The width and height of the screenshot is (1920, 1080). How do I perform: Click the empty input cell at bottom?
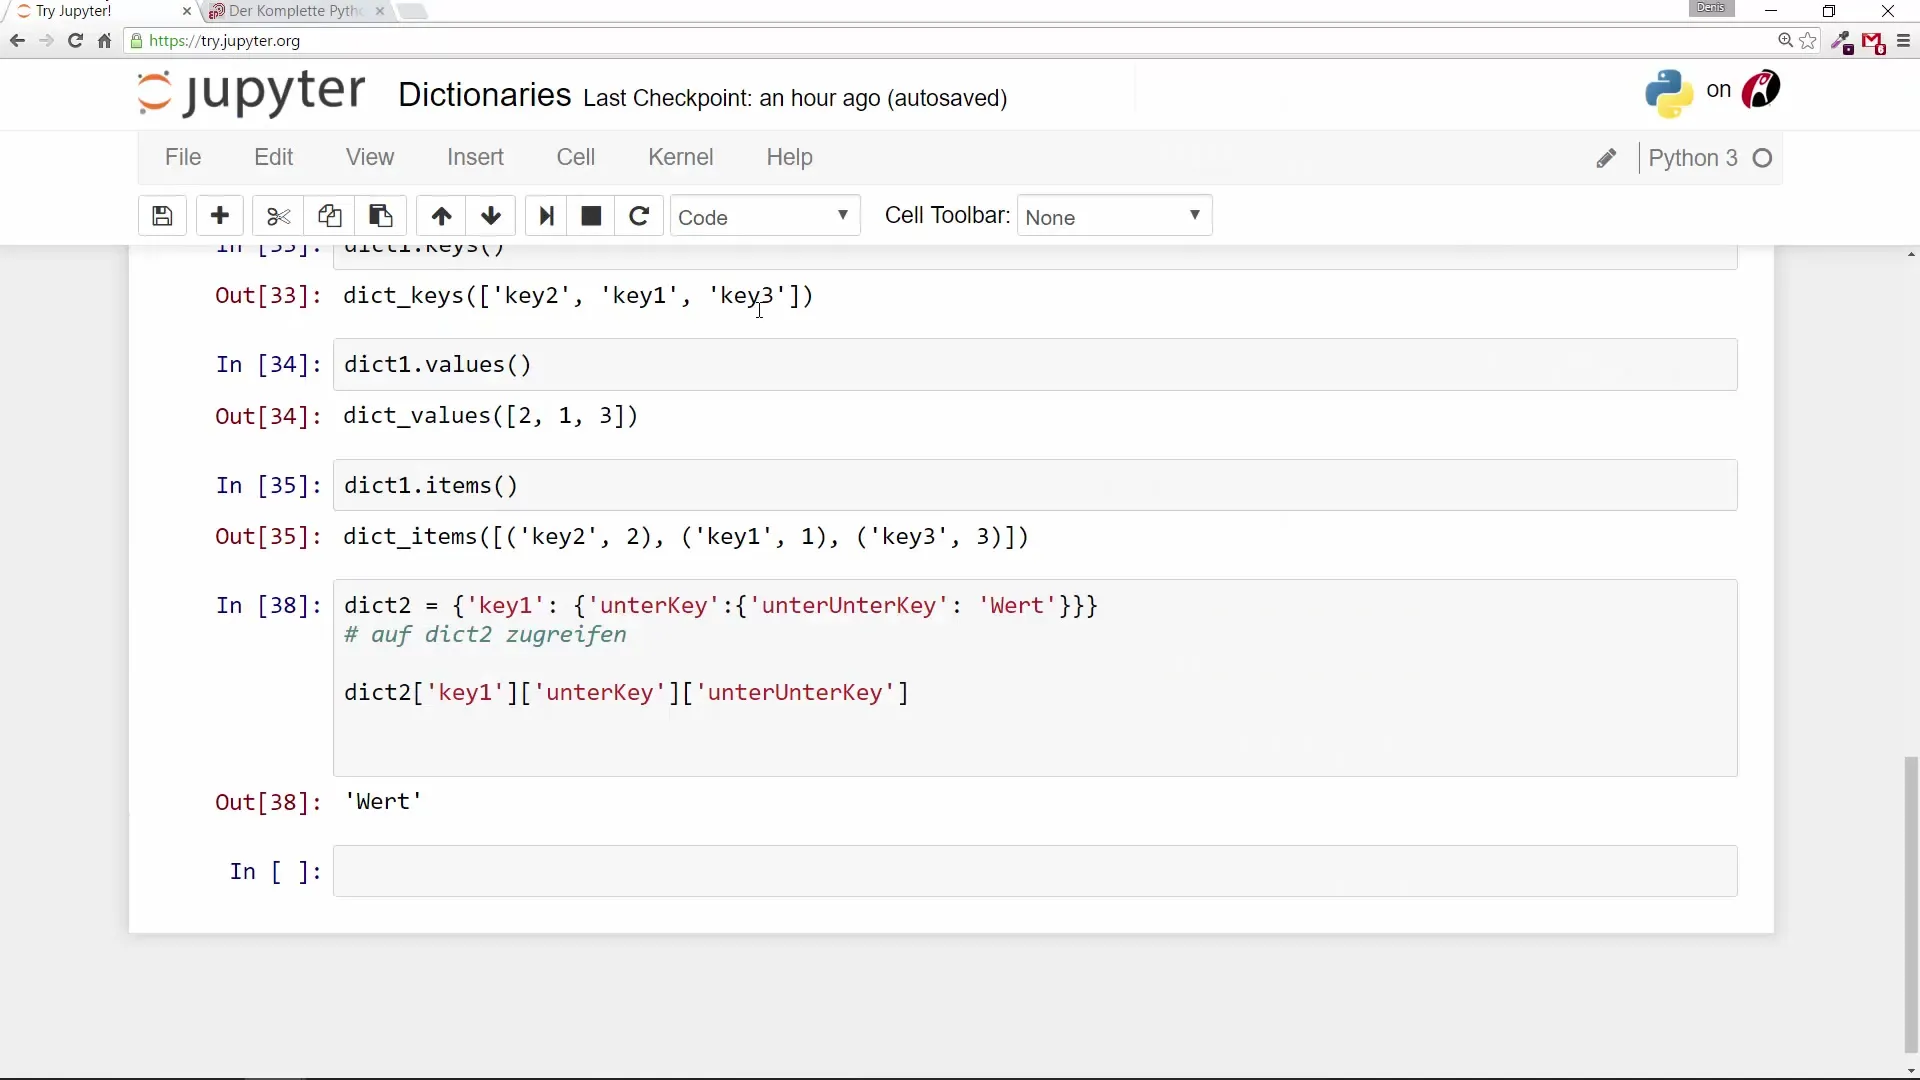(x=1035, y=871)
